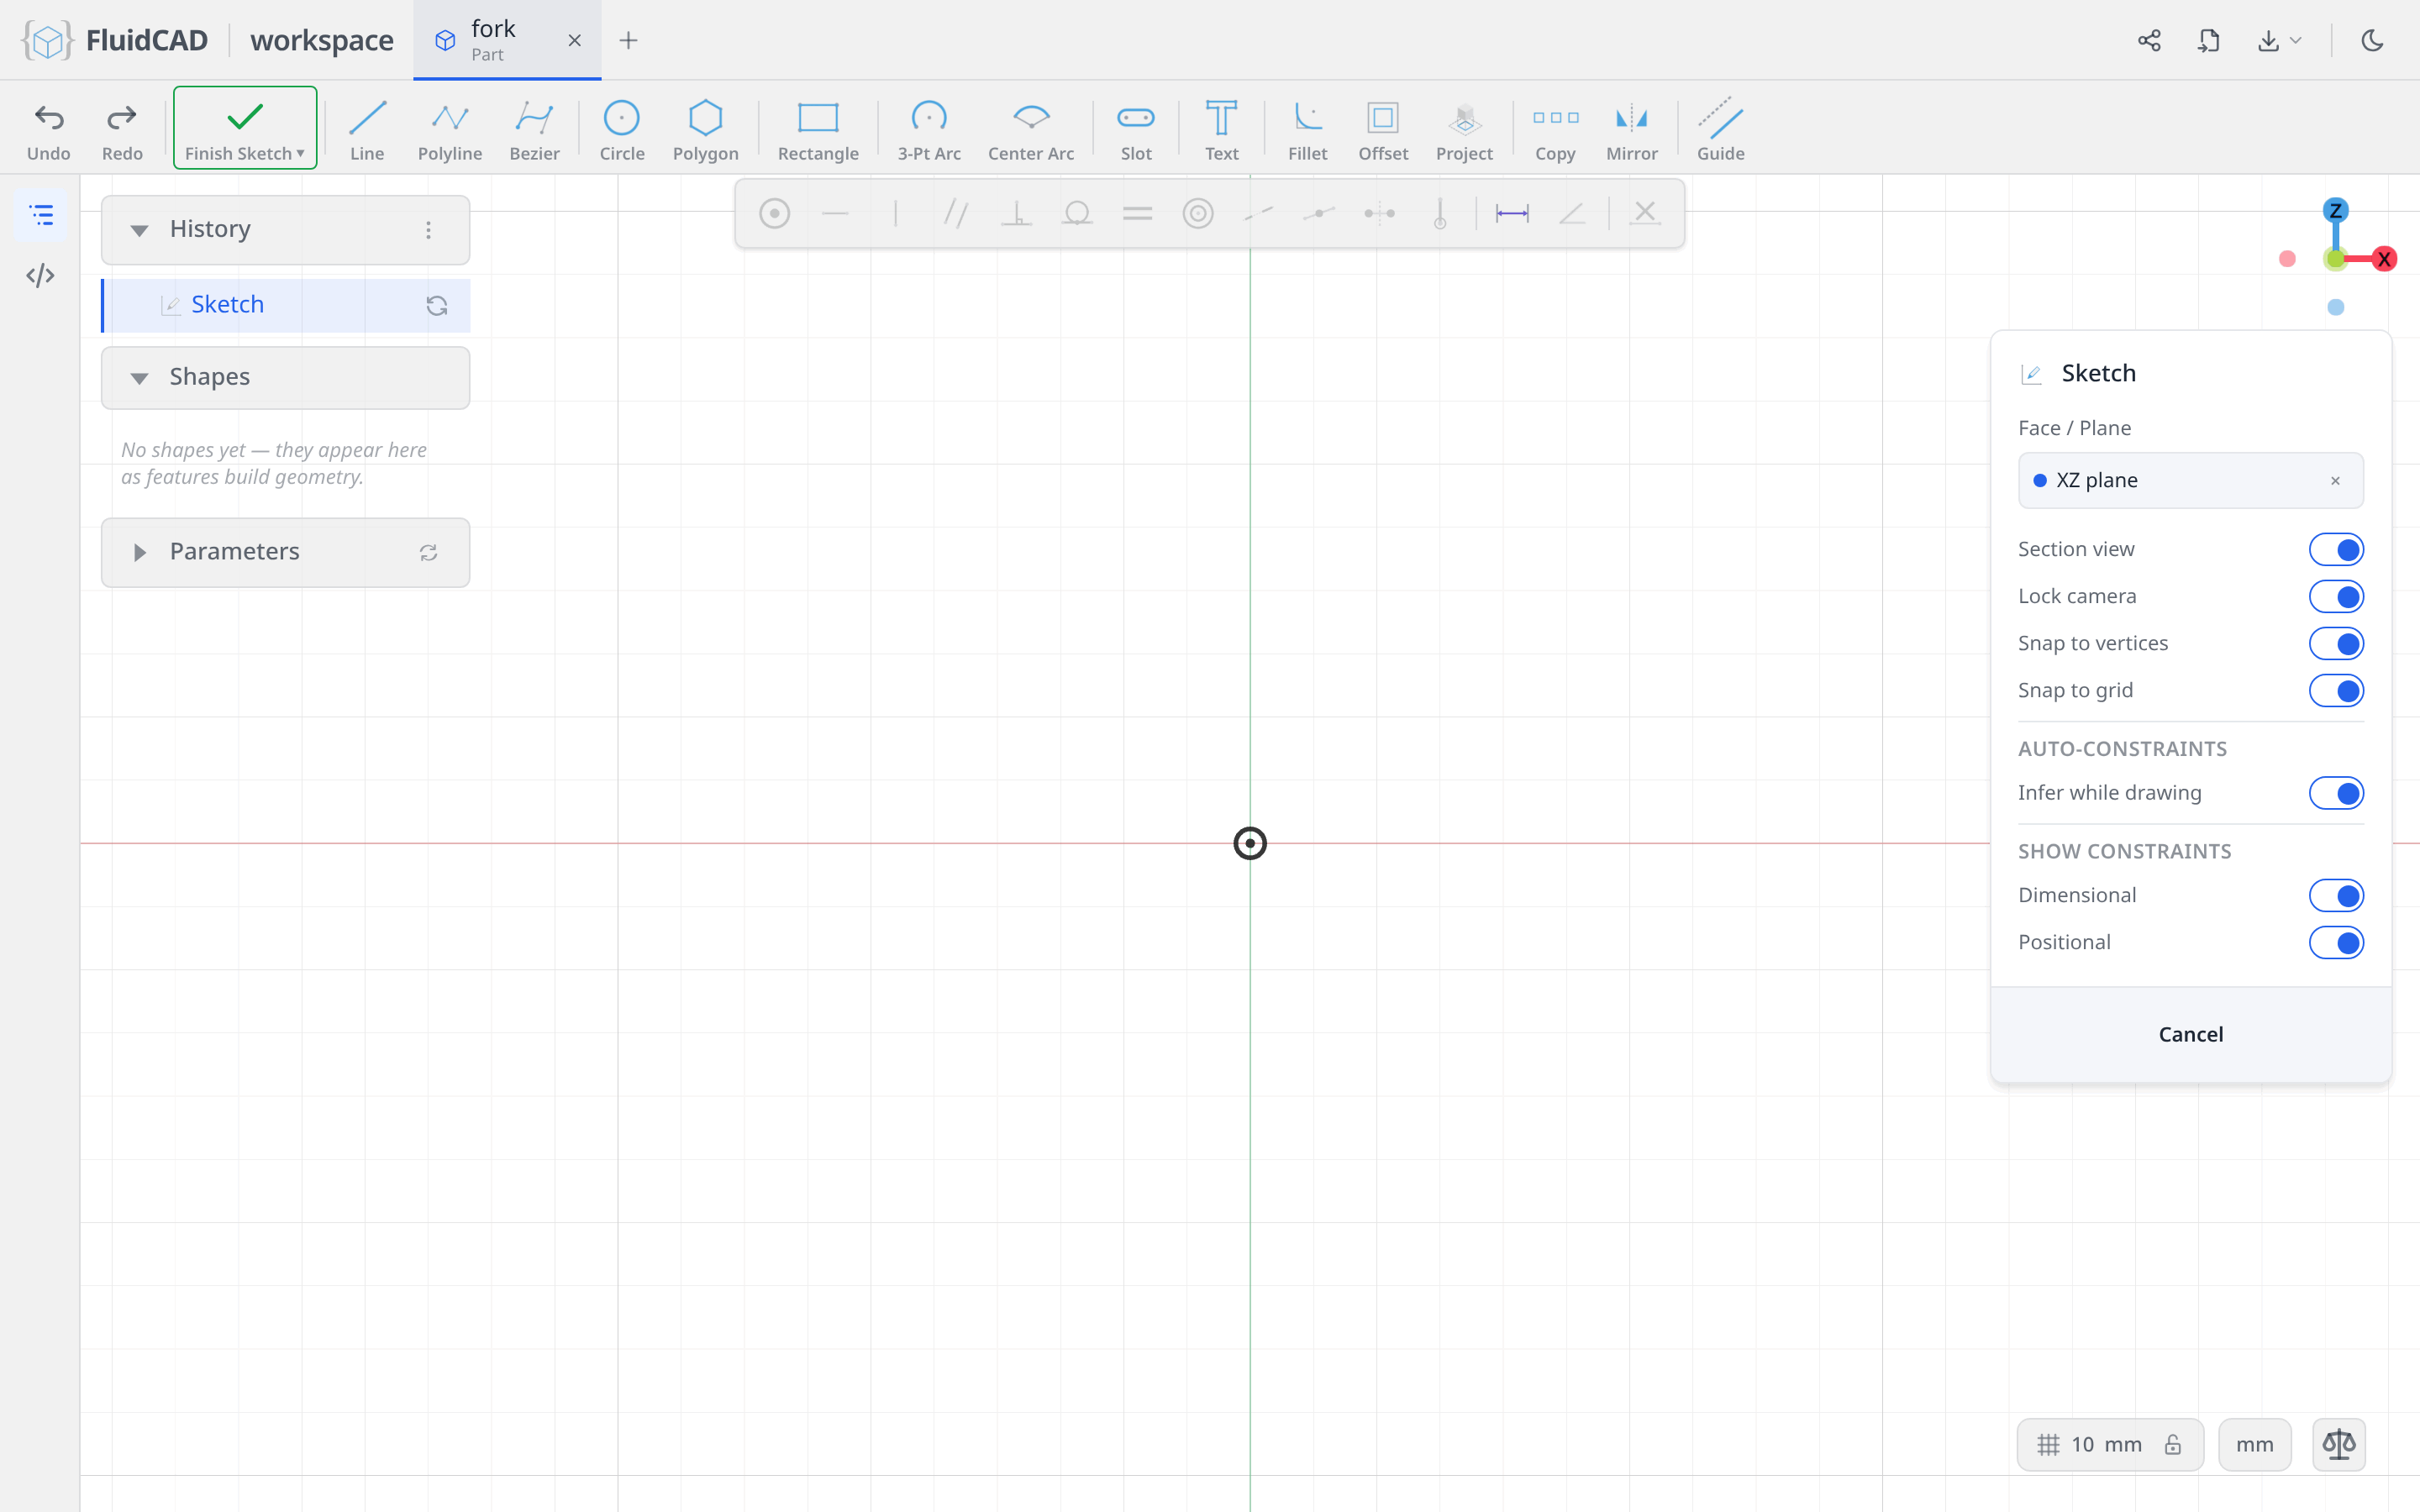2420x1512 pixels.
Task: Select the Fillet tool
Action: [1308, 130]
